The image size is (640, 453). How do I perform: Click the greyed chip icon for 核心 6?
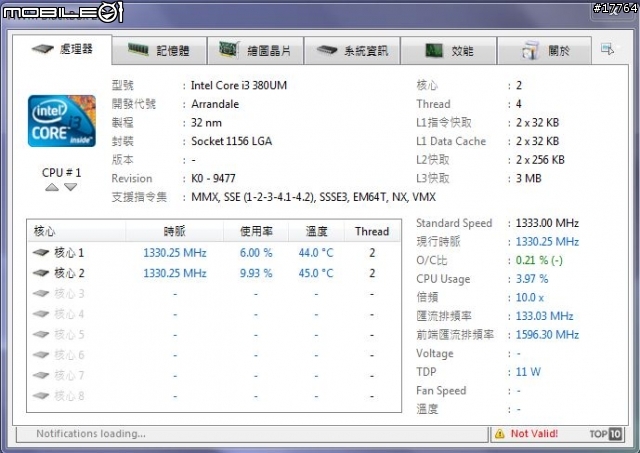coord(41,355)
